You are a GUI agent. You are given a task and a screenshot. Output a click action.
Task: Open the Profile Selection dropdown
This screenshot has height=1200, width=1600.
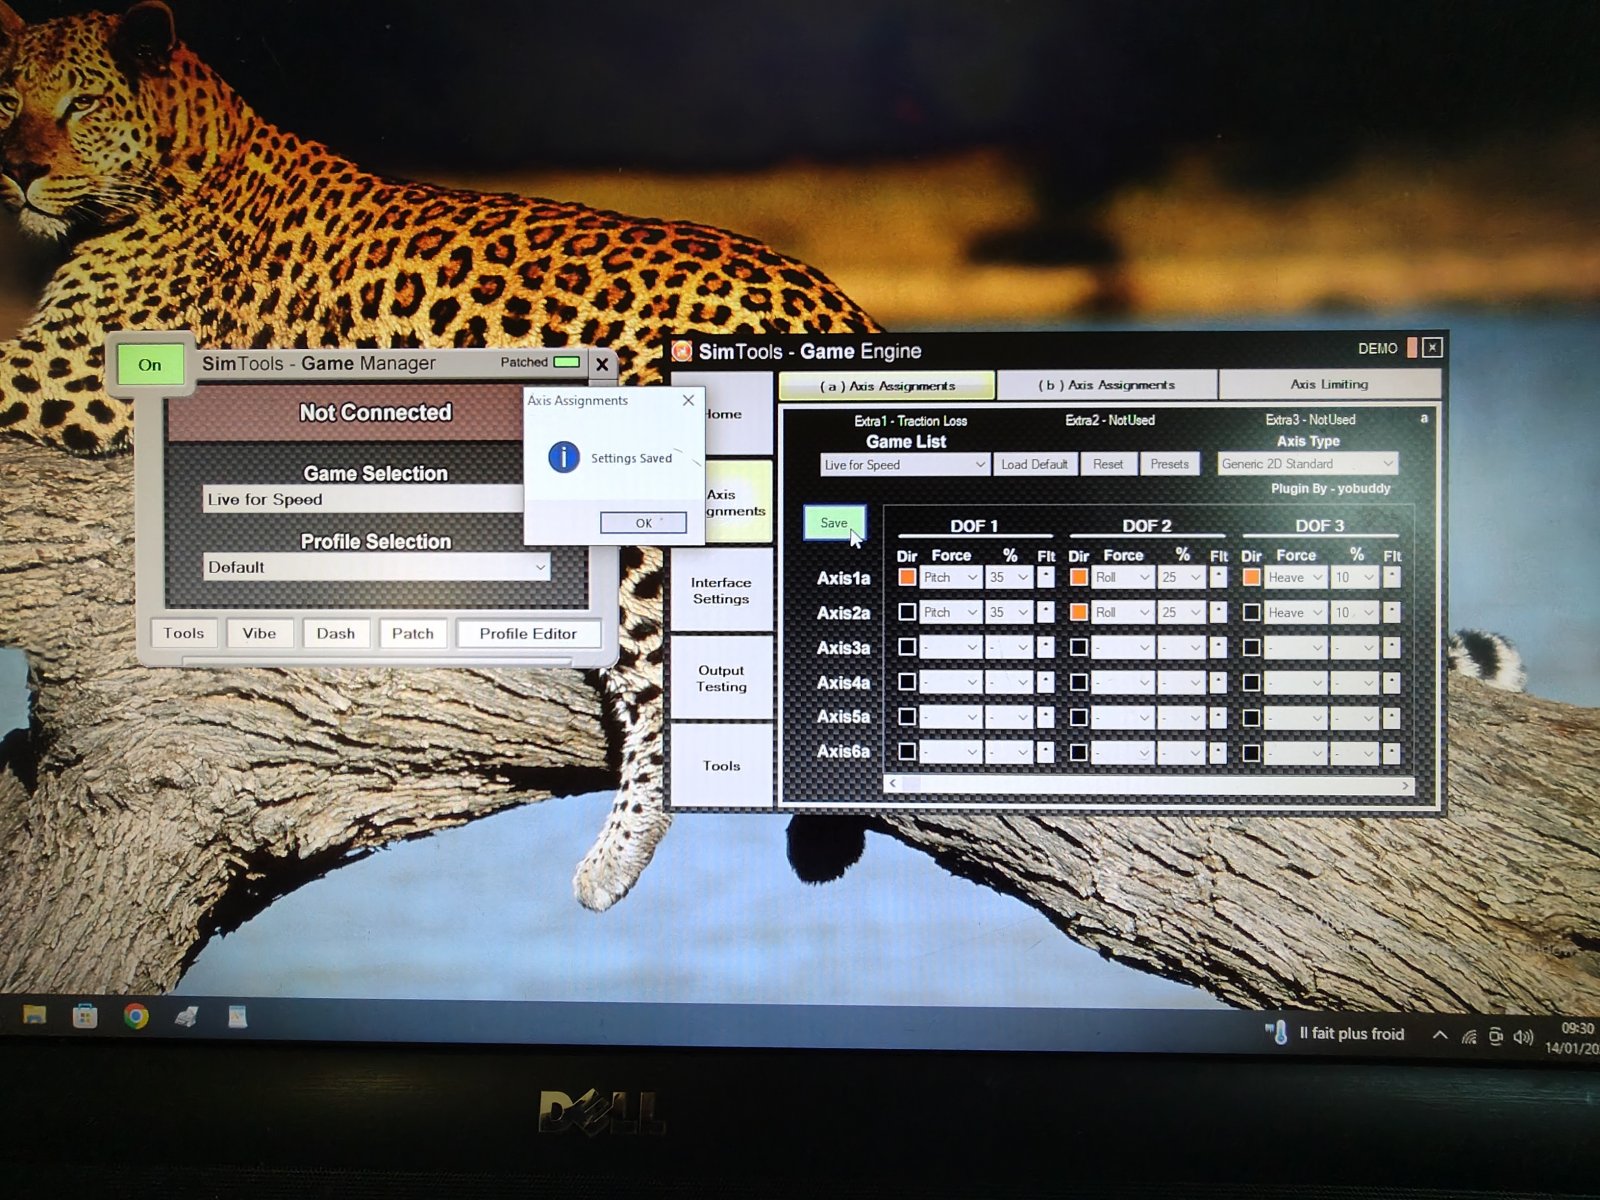[x=376, y=567]
